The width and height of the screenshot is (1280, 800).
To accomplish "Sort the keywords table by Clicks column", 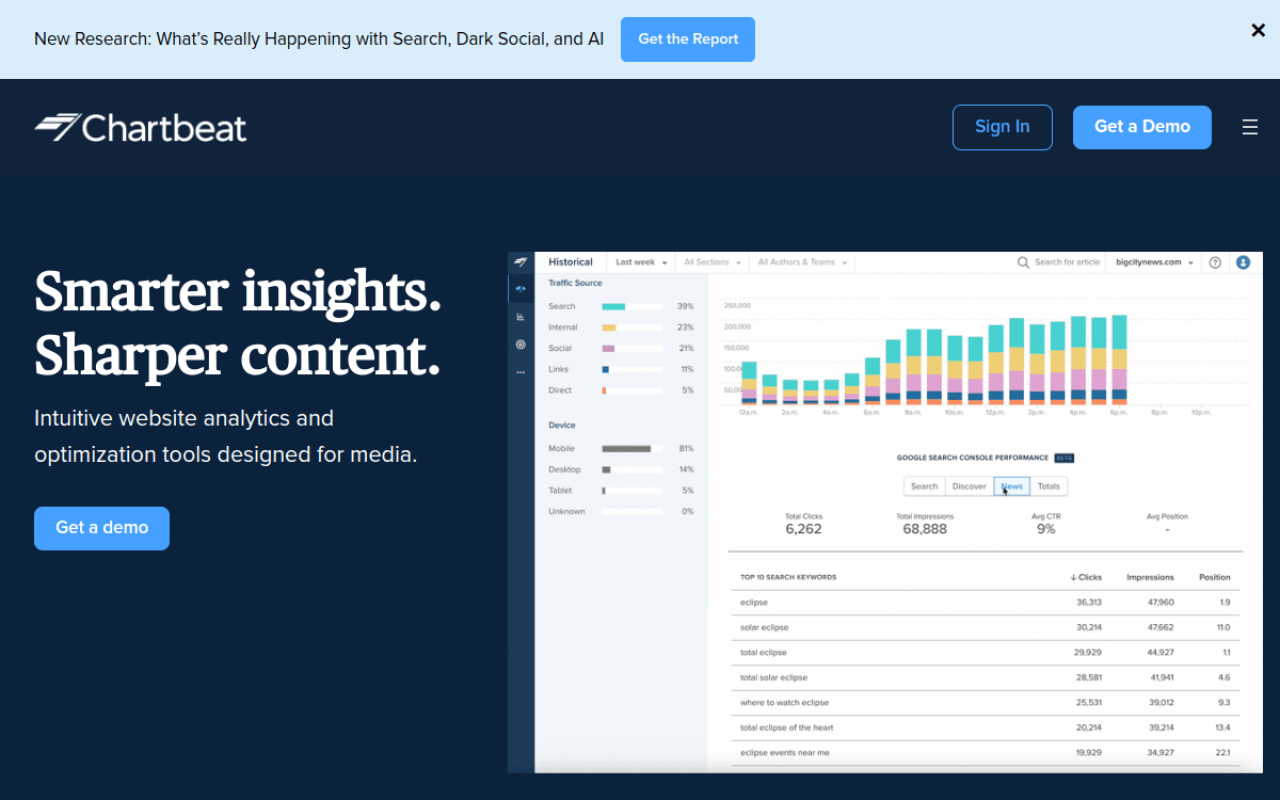I will 1085,577.
